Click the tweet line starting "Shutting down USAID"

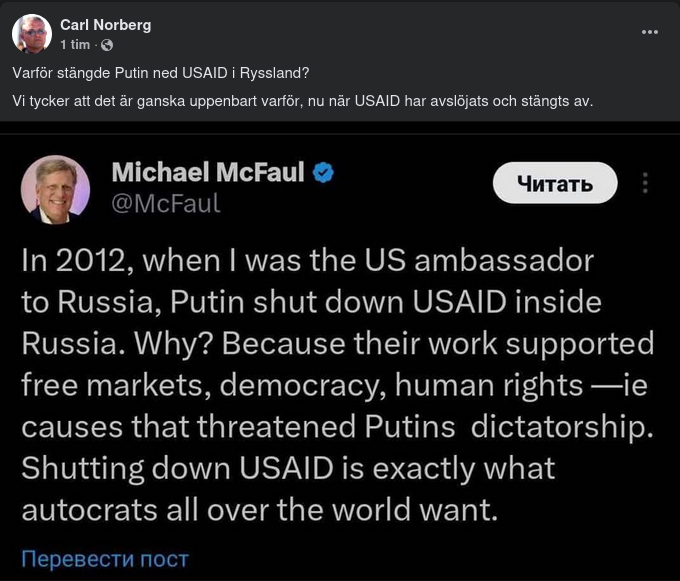pos(288,468)
